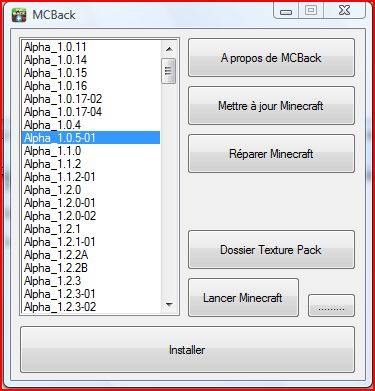
Task: Minimize the MCBack window
Action: (286, 11)
